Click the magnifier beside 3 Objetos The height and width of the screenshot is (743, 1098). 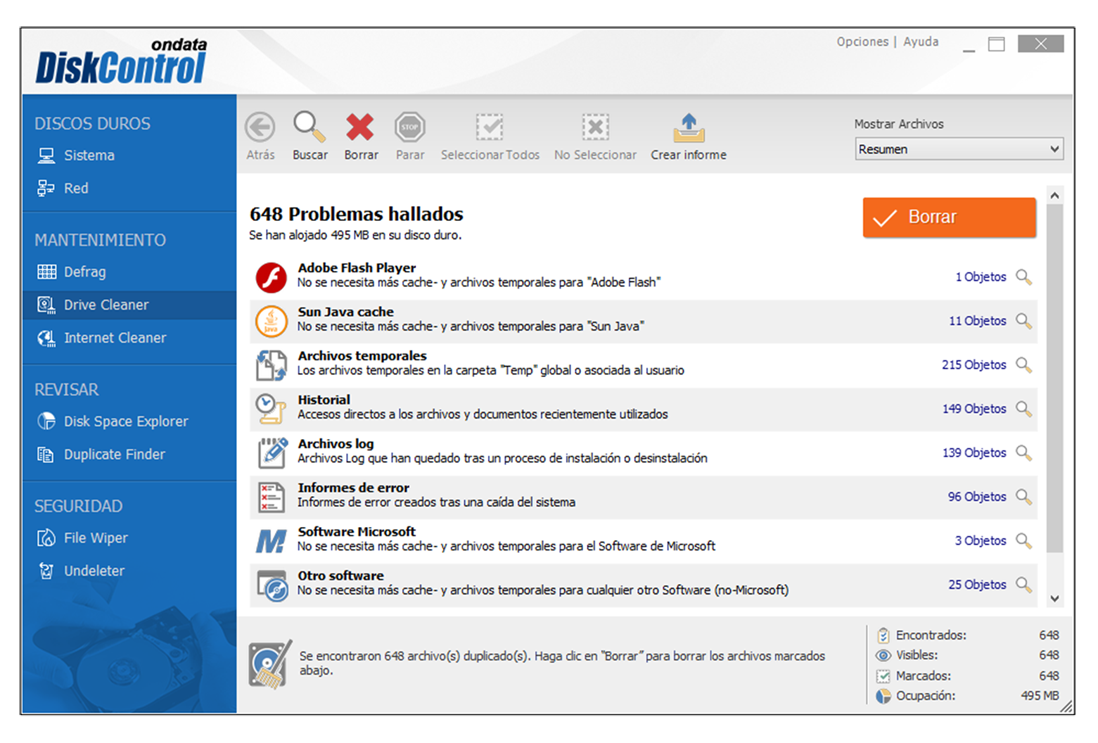click(x=1024, y=541)
